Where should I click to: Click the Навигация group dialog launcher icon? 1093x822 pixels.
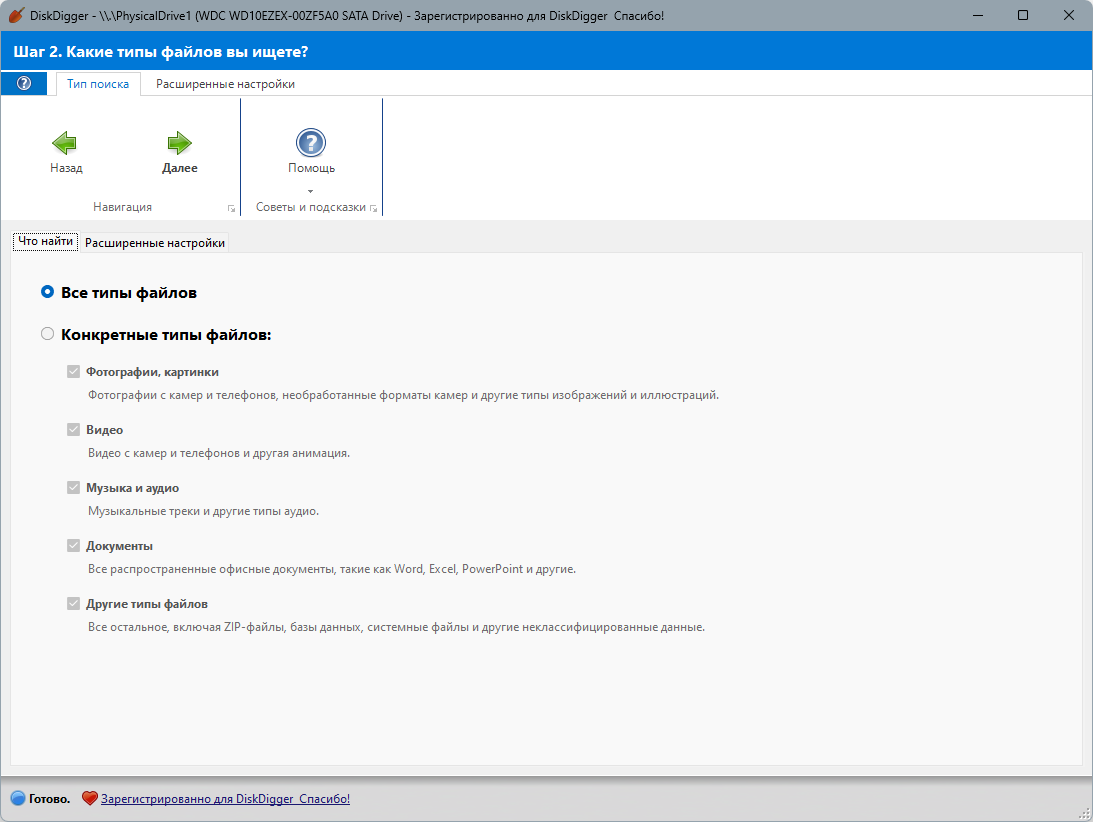click(231, 208)
